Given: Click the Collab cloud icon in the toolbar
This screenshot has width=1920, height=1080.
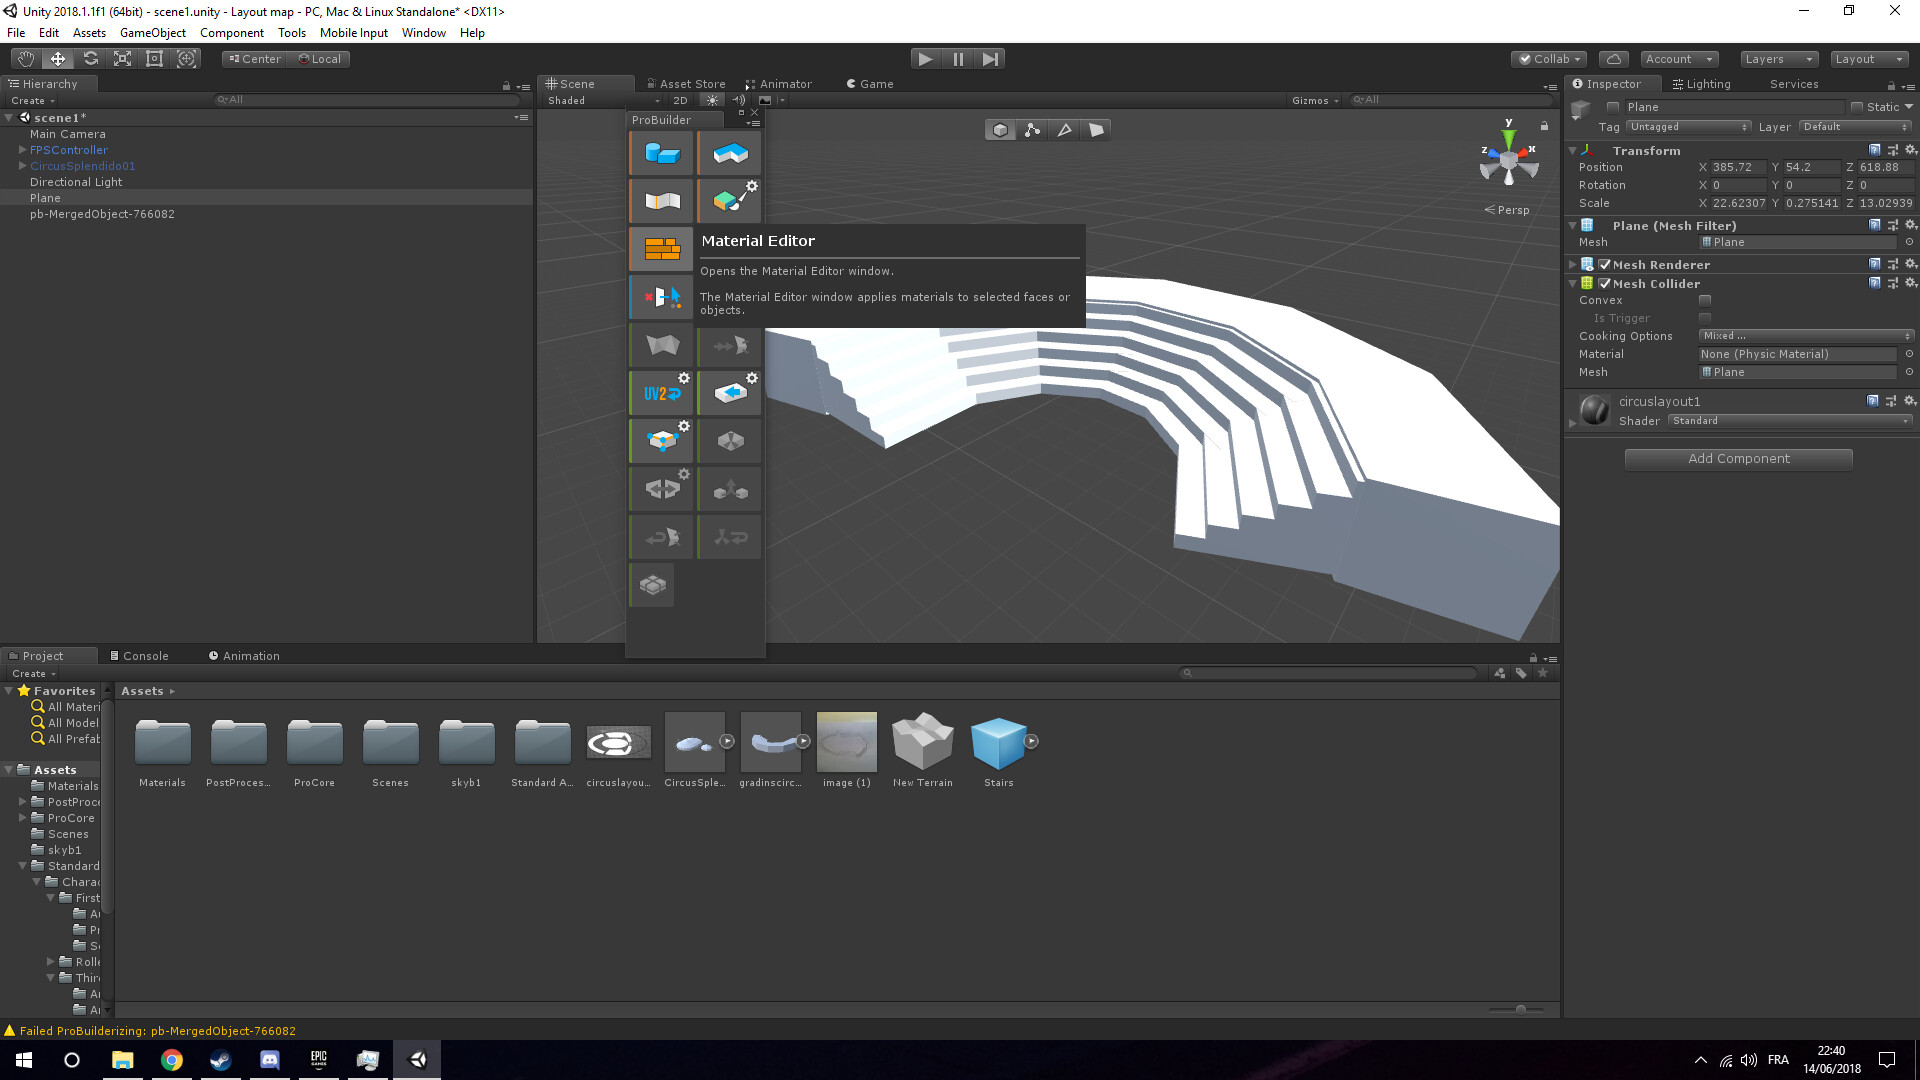Looking at the screenshot, I should tap(1613, 59).
